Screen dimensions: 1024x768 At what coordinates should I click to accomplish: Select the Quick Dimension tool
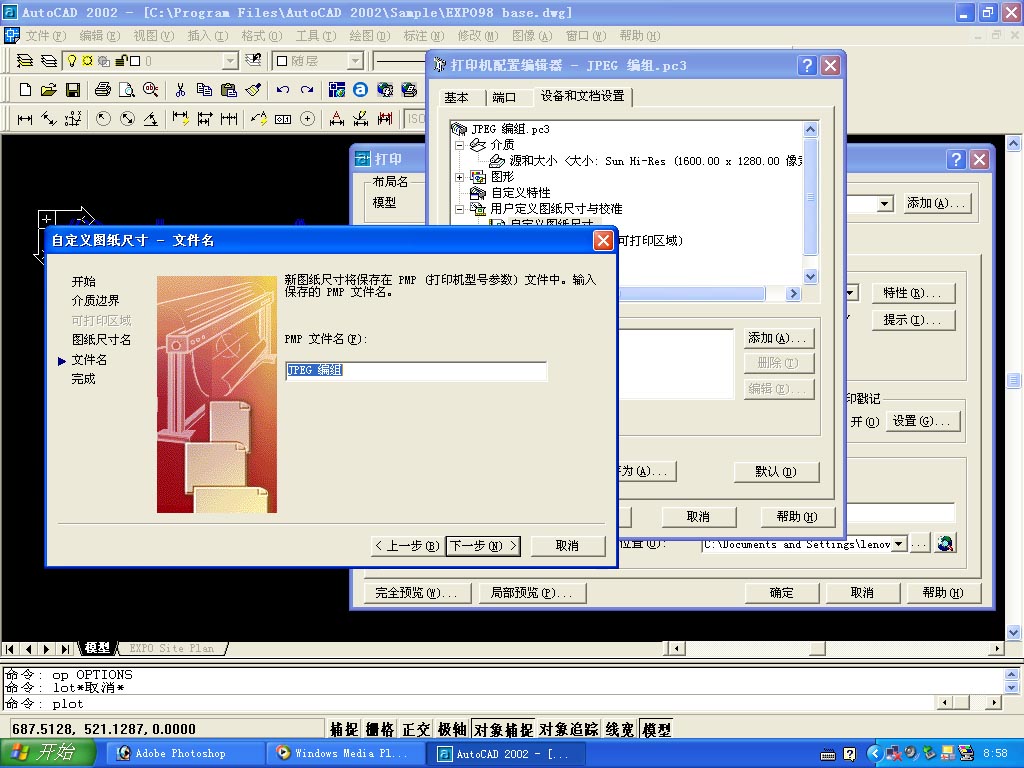pos(180,119)
